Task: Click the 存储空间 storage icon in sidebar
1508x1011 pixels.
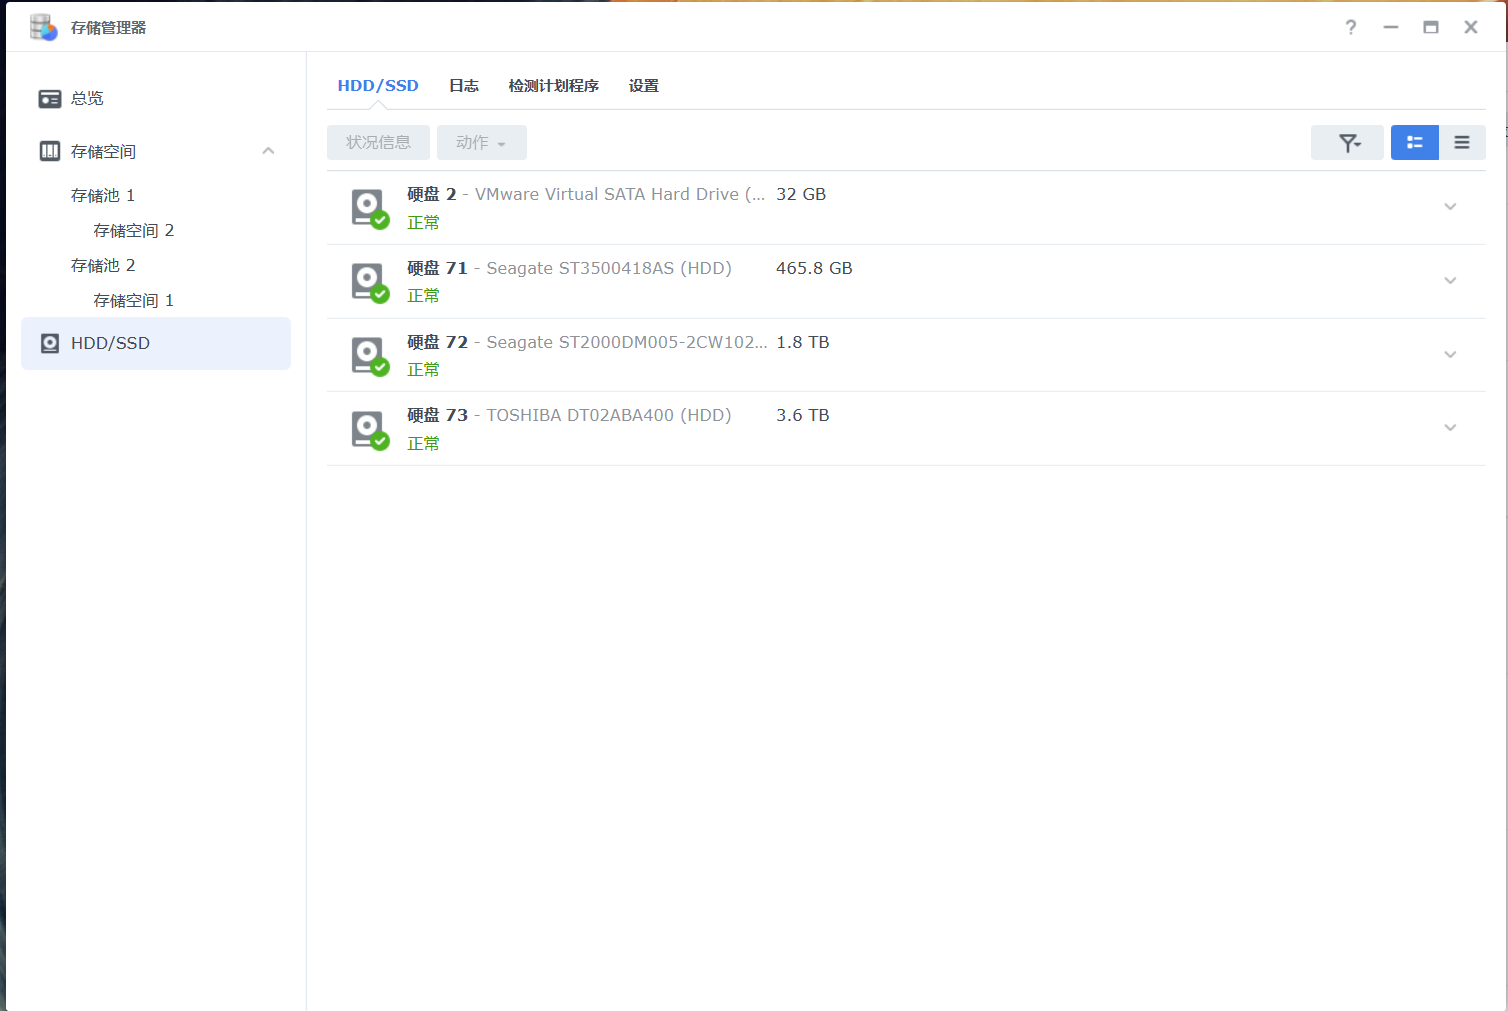Action: point(50,151)
